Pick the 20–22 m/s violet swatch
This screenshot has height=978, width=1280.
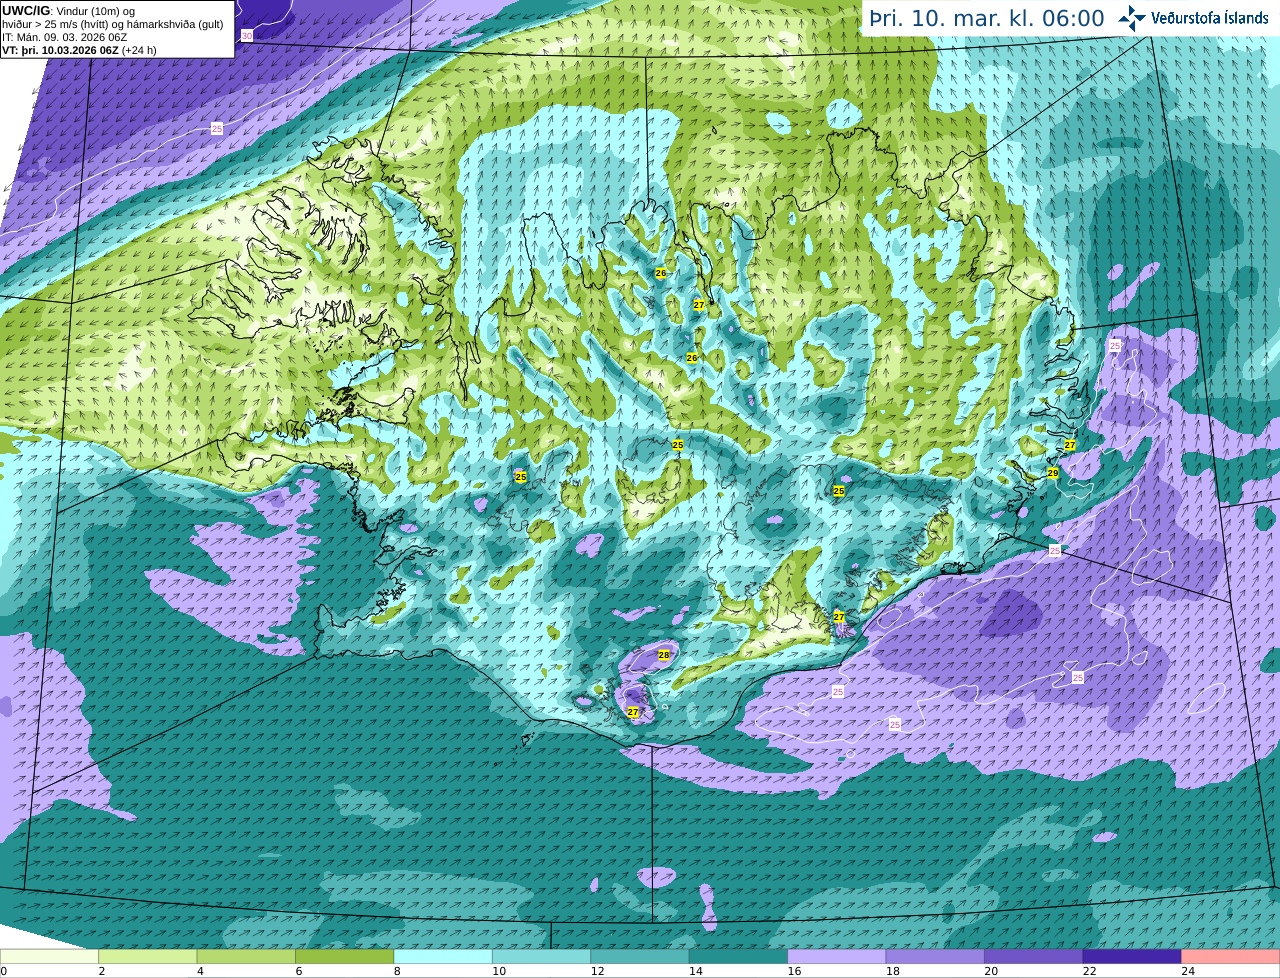click(1034, 956)
